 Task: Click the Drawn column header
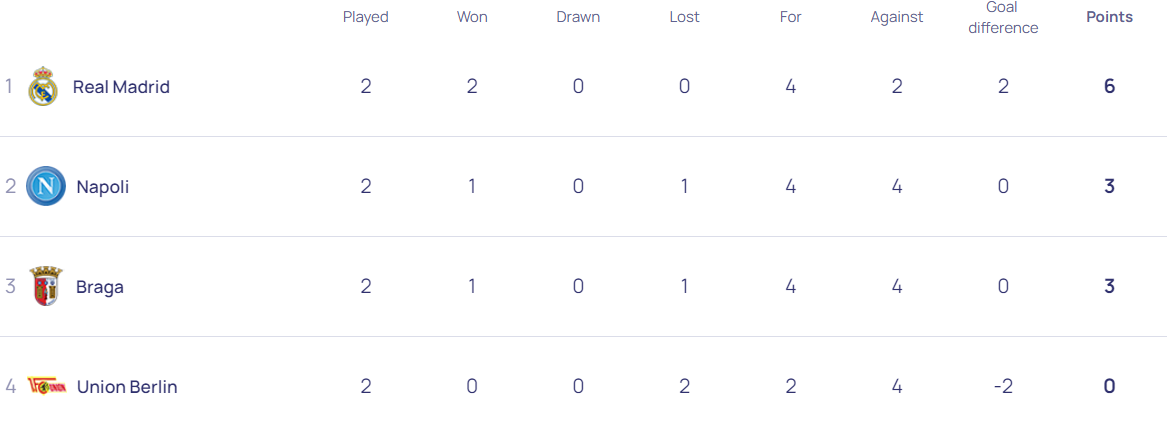pos(578,17)
